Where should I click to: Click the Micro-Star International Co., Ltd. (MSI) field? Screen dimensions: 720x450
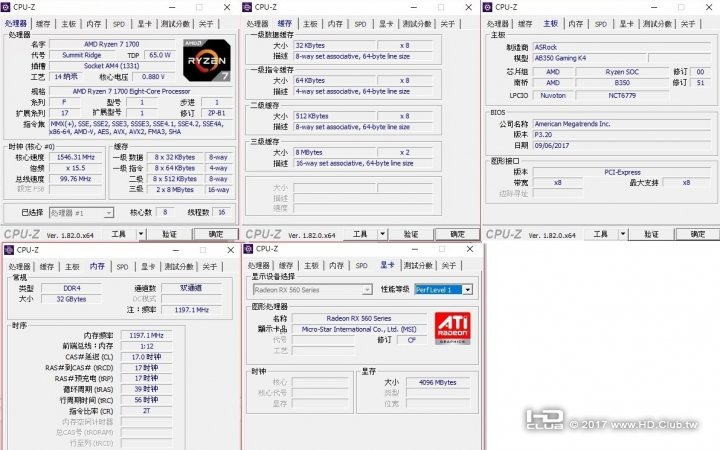[359, 330]
